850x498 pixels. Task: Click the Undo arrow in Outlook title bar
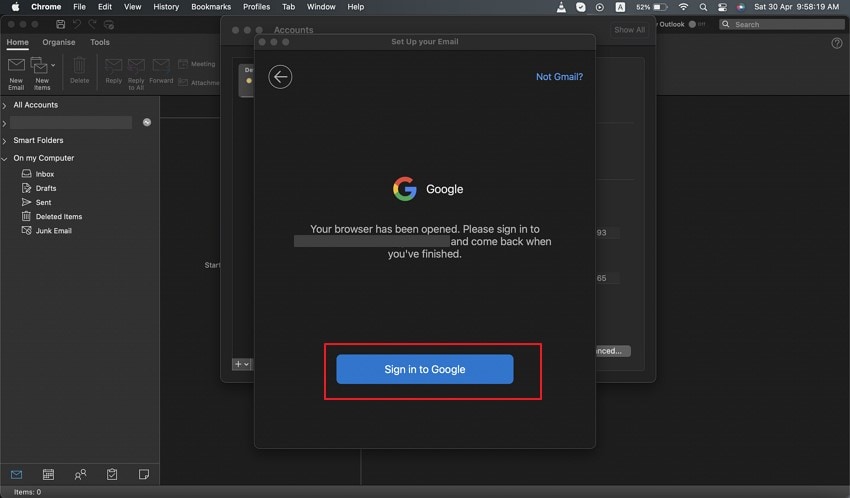76,24
